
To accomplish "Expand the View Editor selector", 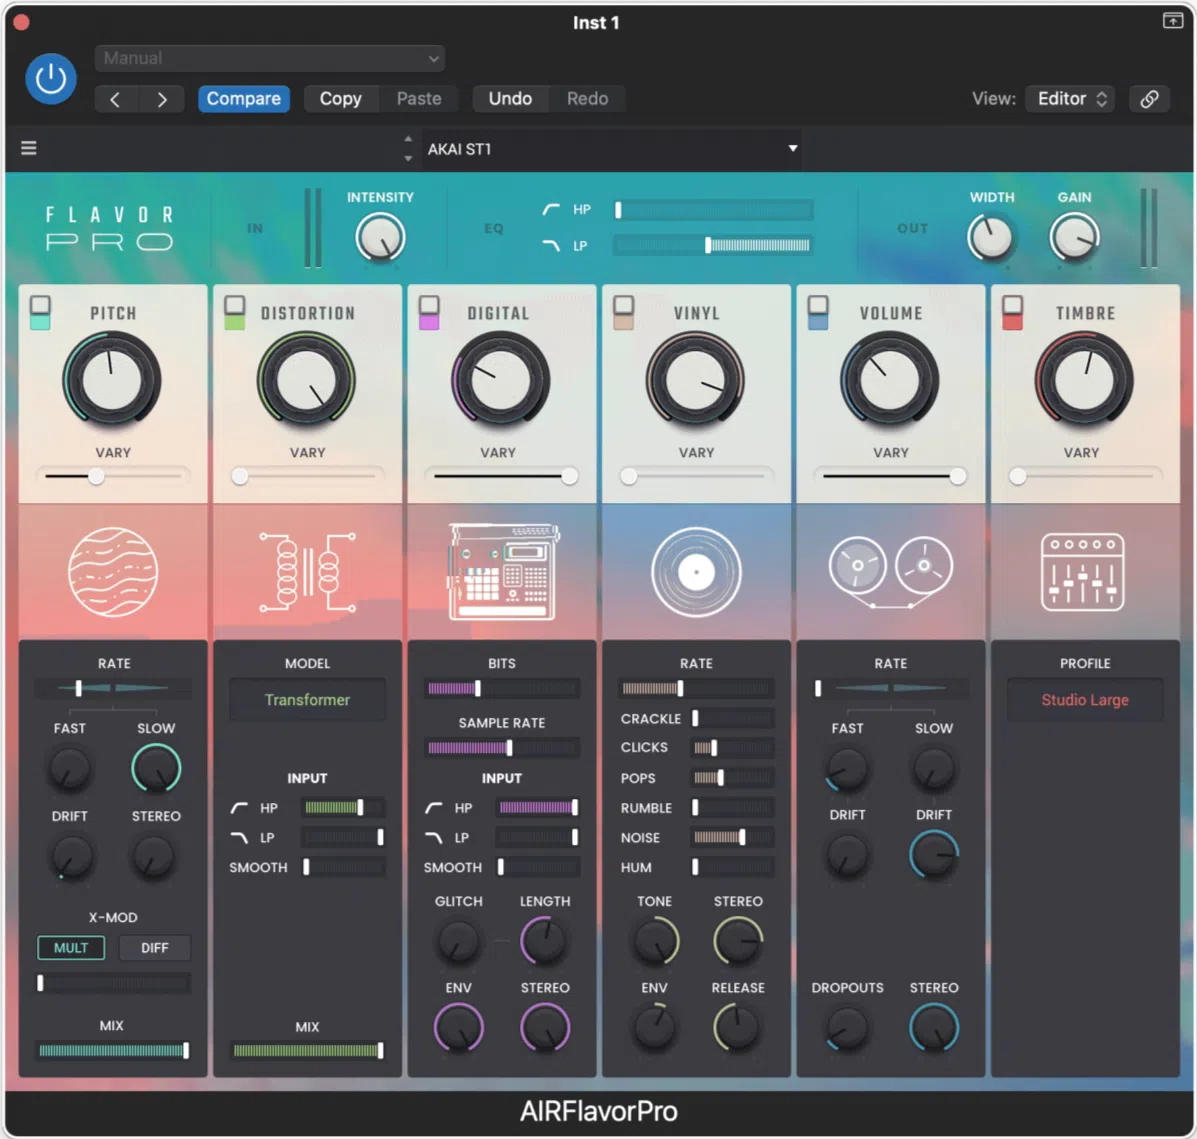I will click(1070, 99).
